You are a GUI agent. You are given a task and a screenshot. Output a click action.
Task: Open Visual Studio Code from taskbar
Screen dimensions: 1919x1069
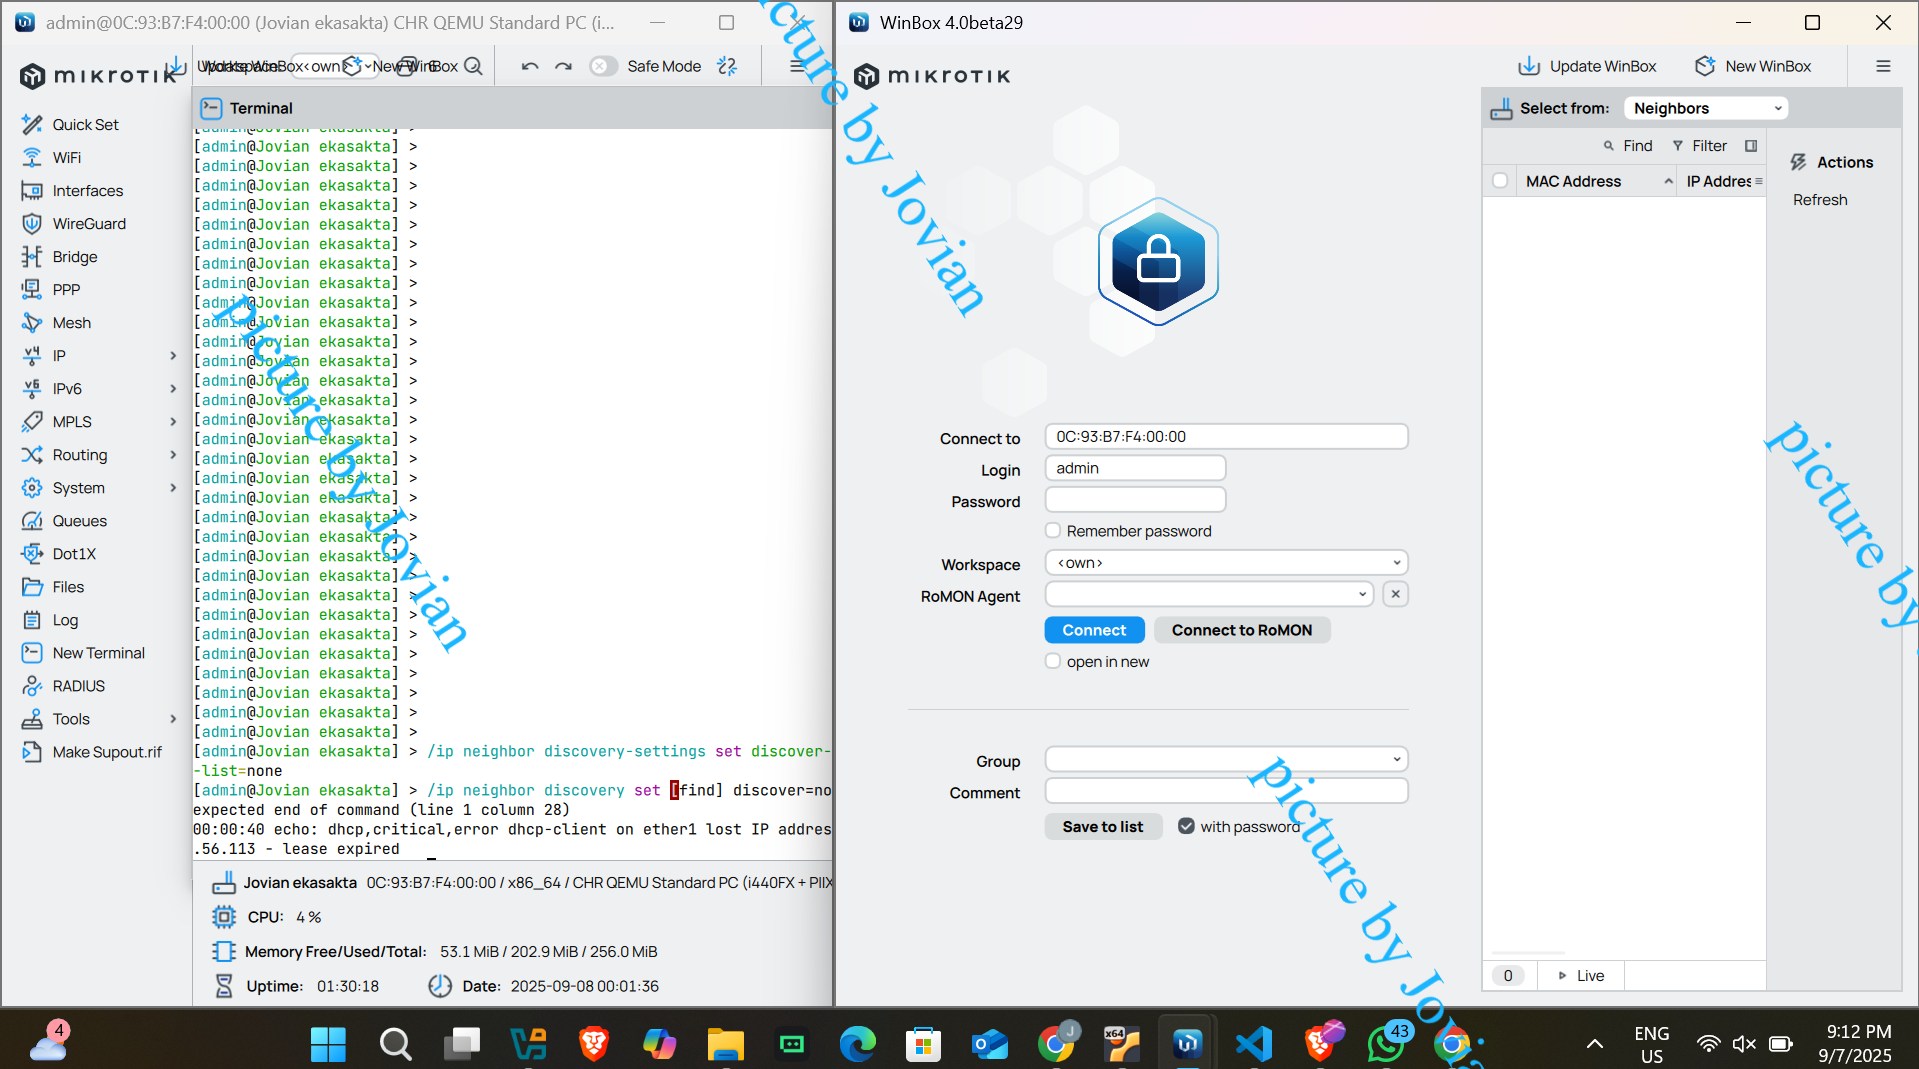tap(1254, 1044)
